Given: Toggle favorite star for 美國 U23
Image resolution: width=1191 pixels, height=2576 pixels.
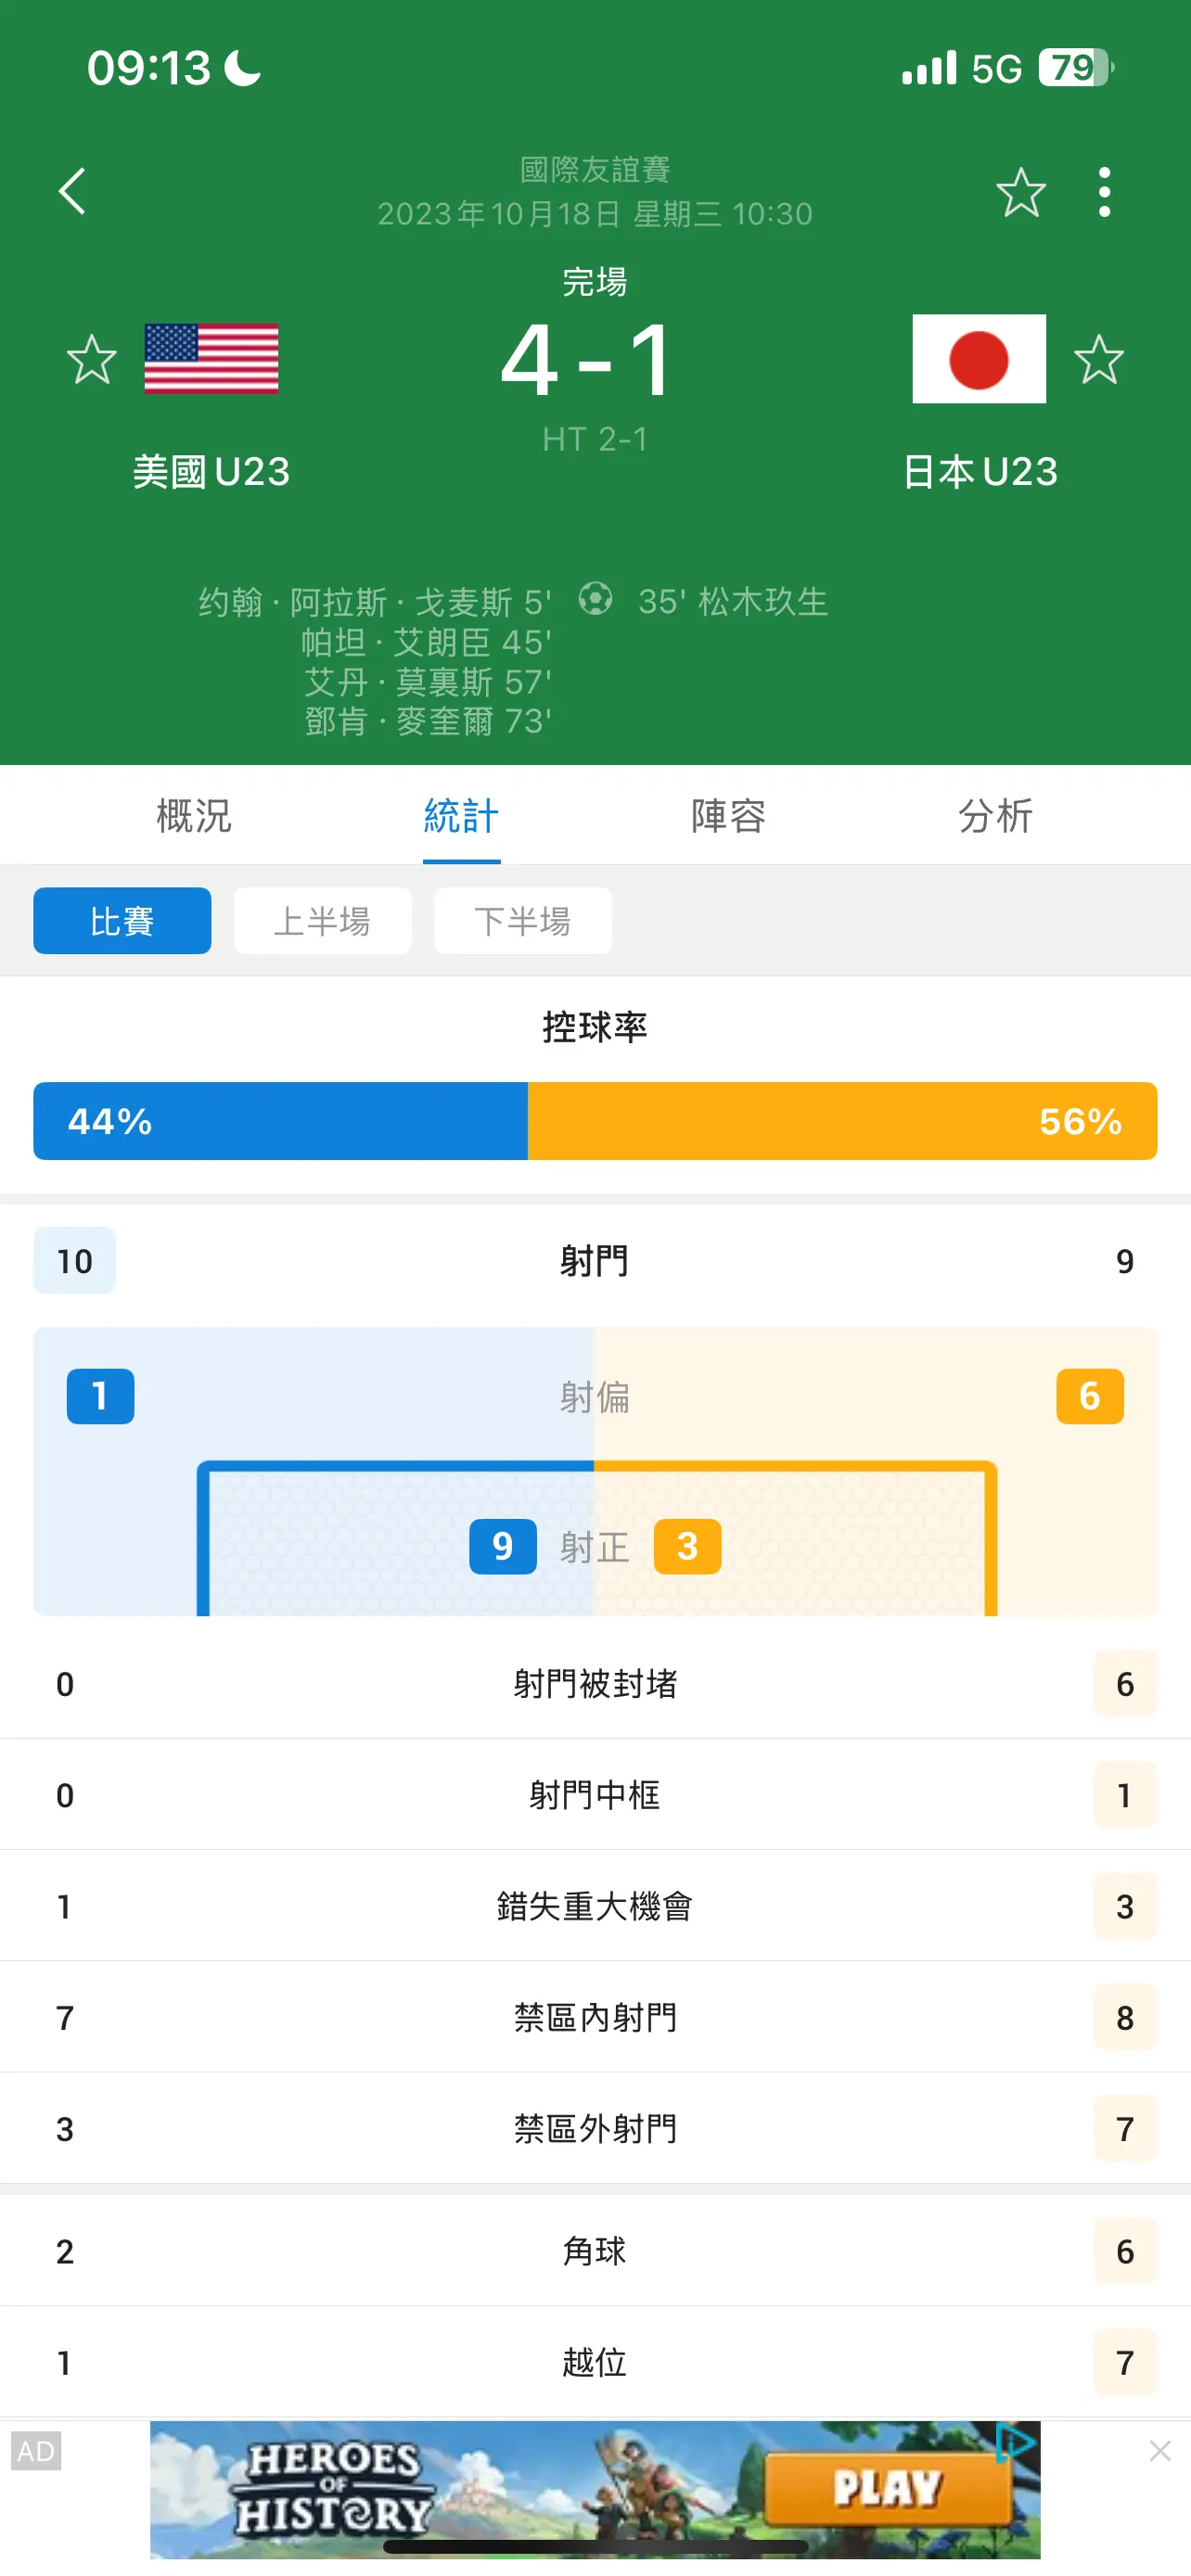Looking at the screenshot, I should [92, 360].
